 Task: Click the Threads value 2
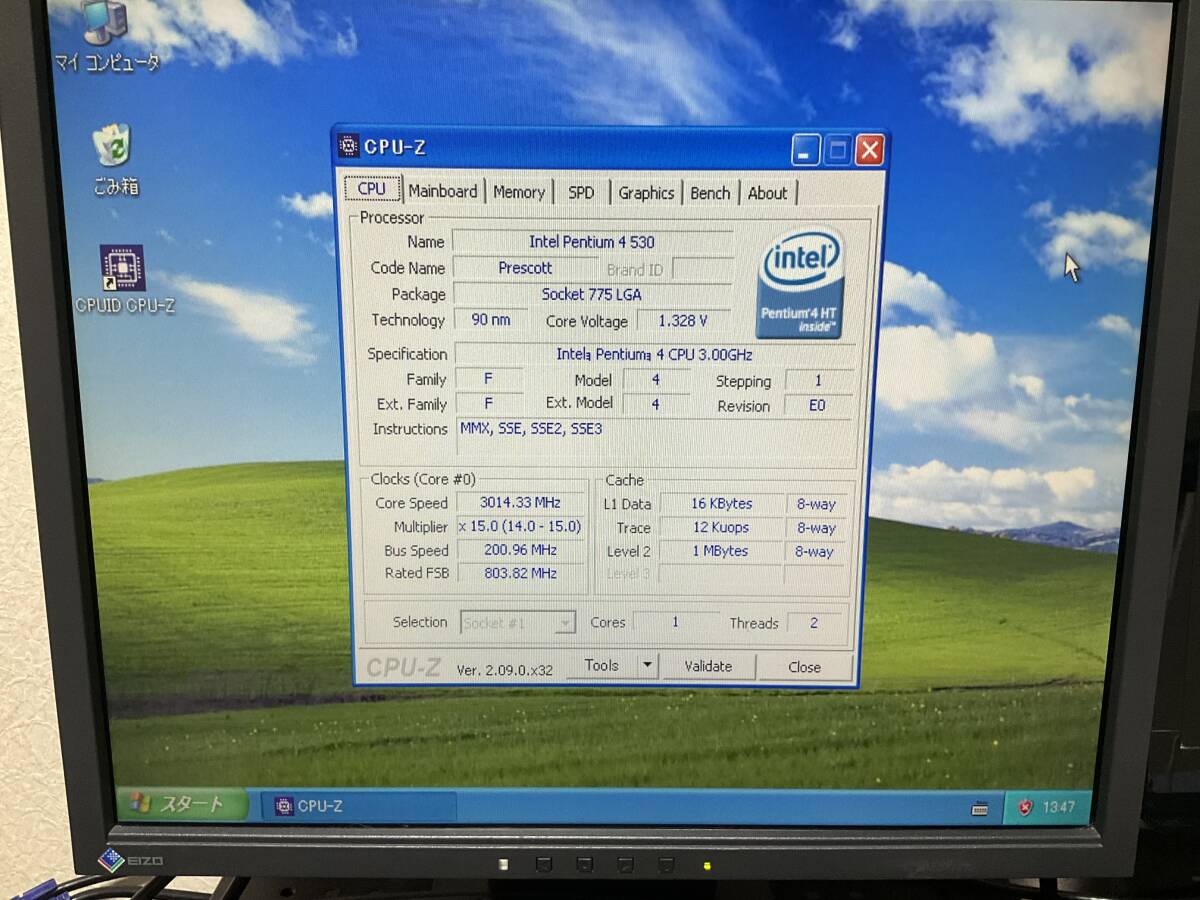814,622
